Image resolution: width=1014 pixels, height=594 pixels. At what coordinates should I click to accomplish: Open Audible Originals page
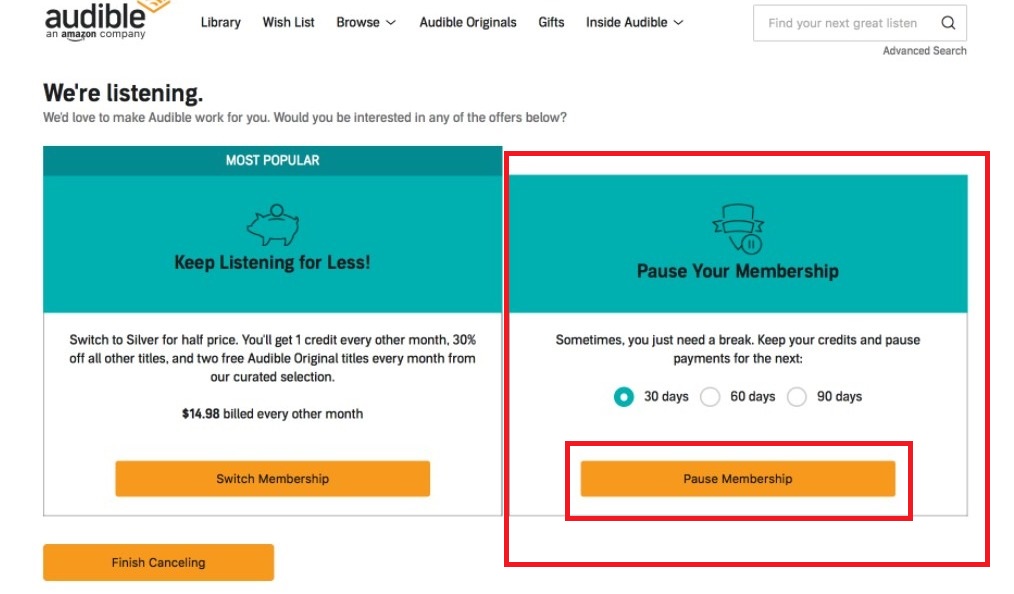[468, 22]
